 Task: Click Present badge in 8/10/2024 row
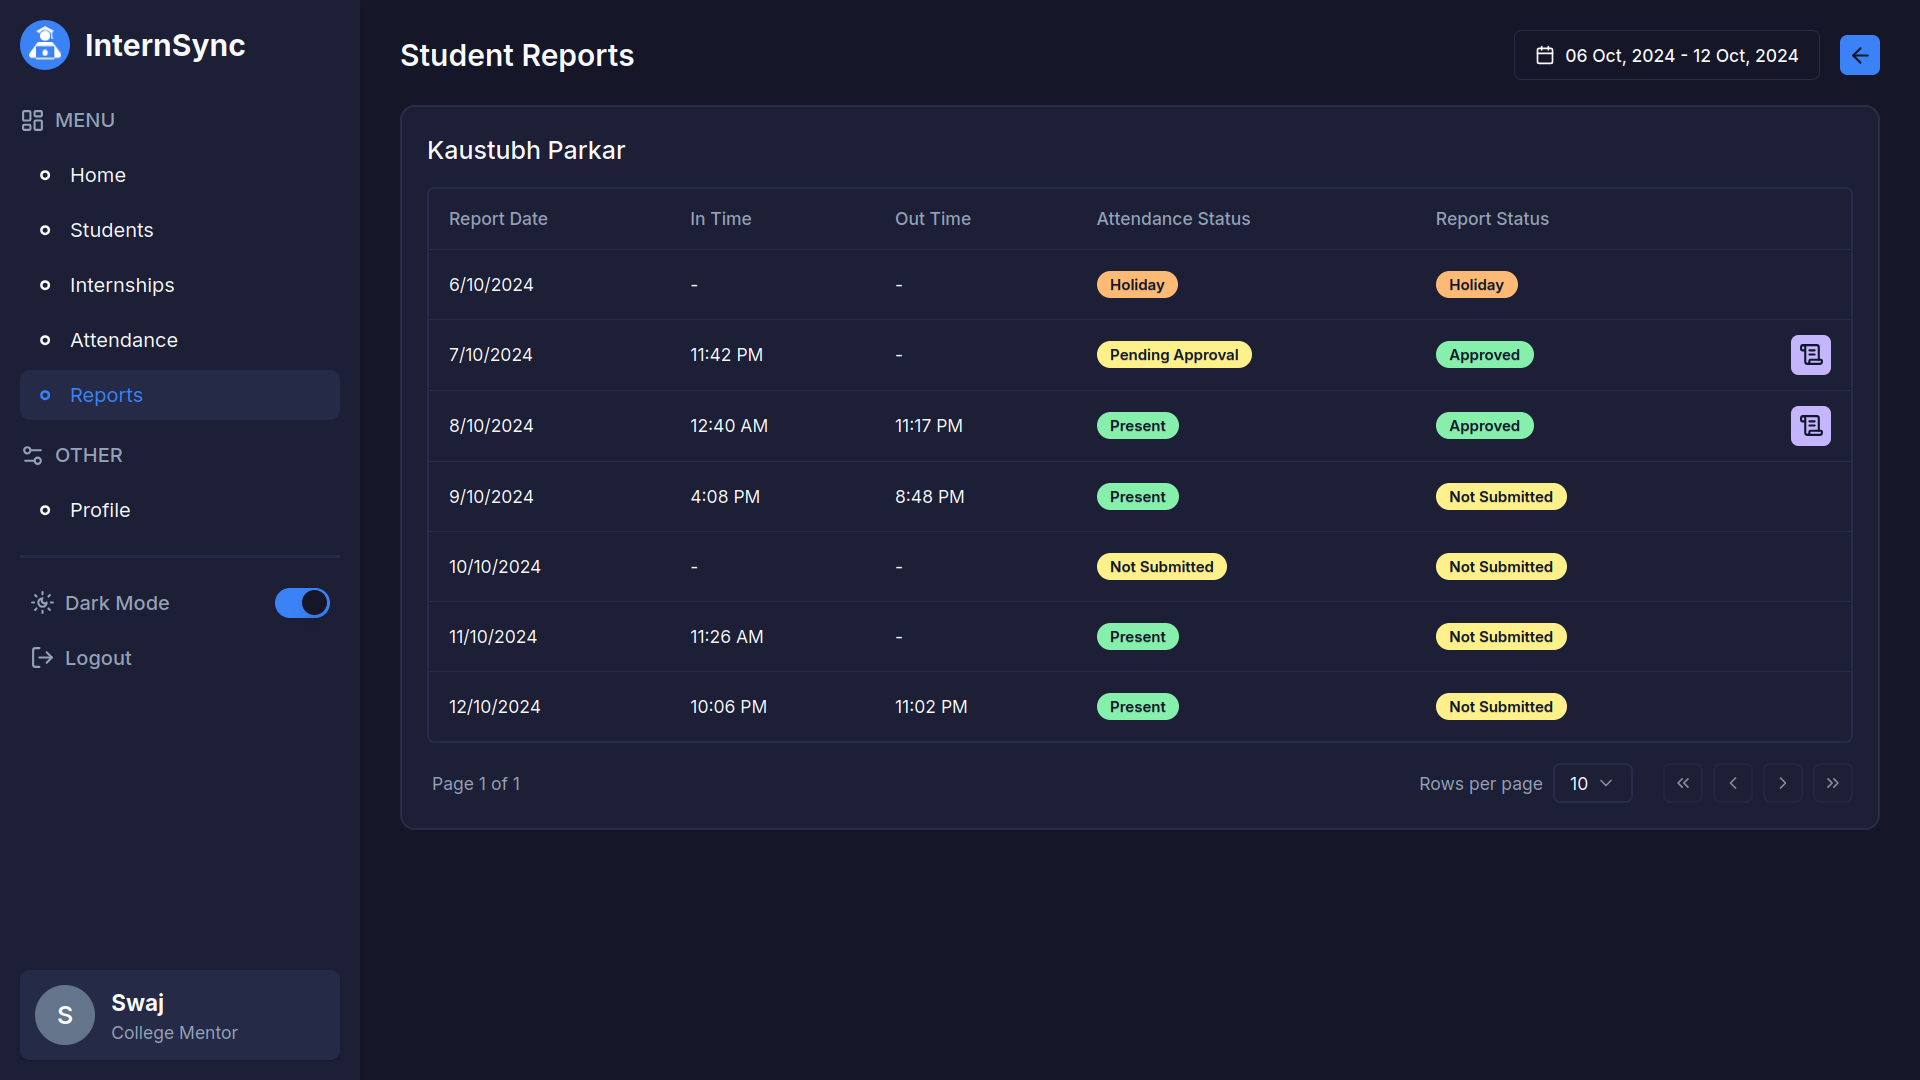(1137, 426)
